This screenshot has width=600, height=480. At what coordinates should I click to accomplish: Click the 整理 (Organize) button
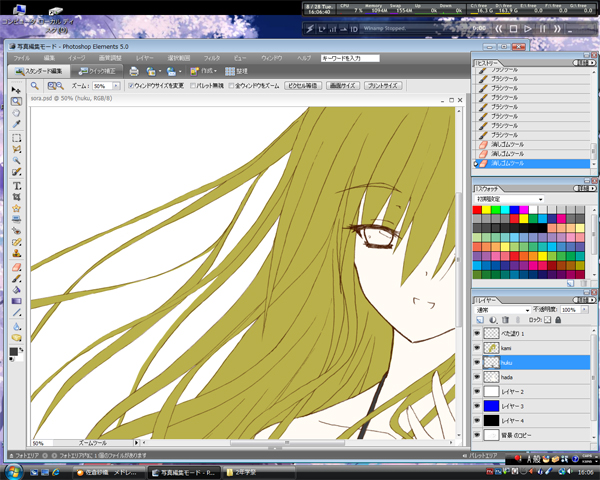coord(236,71)
